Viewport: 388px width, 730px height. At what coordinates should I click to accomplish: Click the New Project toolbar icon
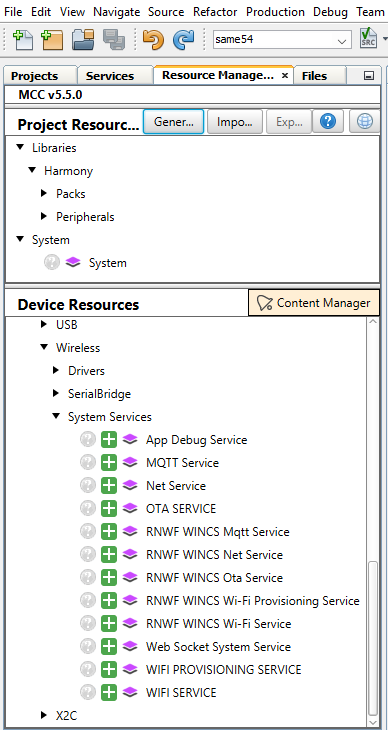[52, 40]
